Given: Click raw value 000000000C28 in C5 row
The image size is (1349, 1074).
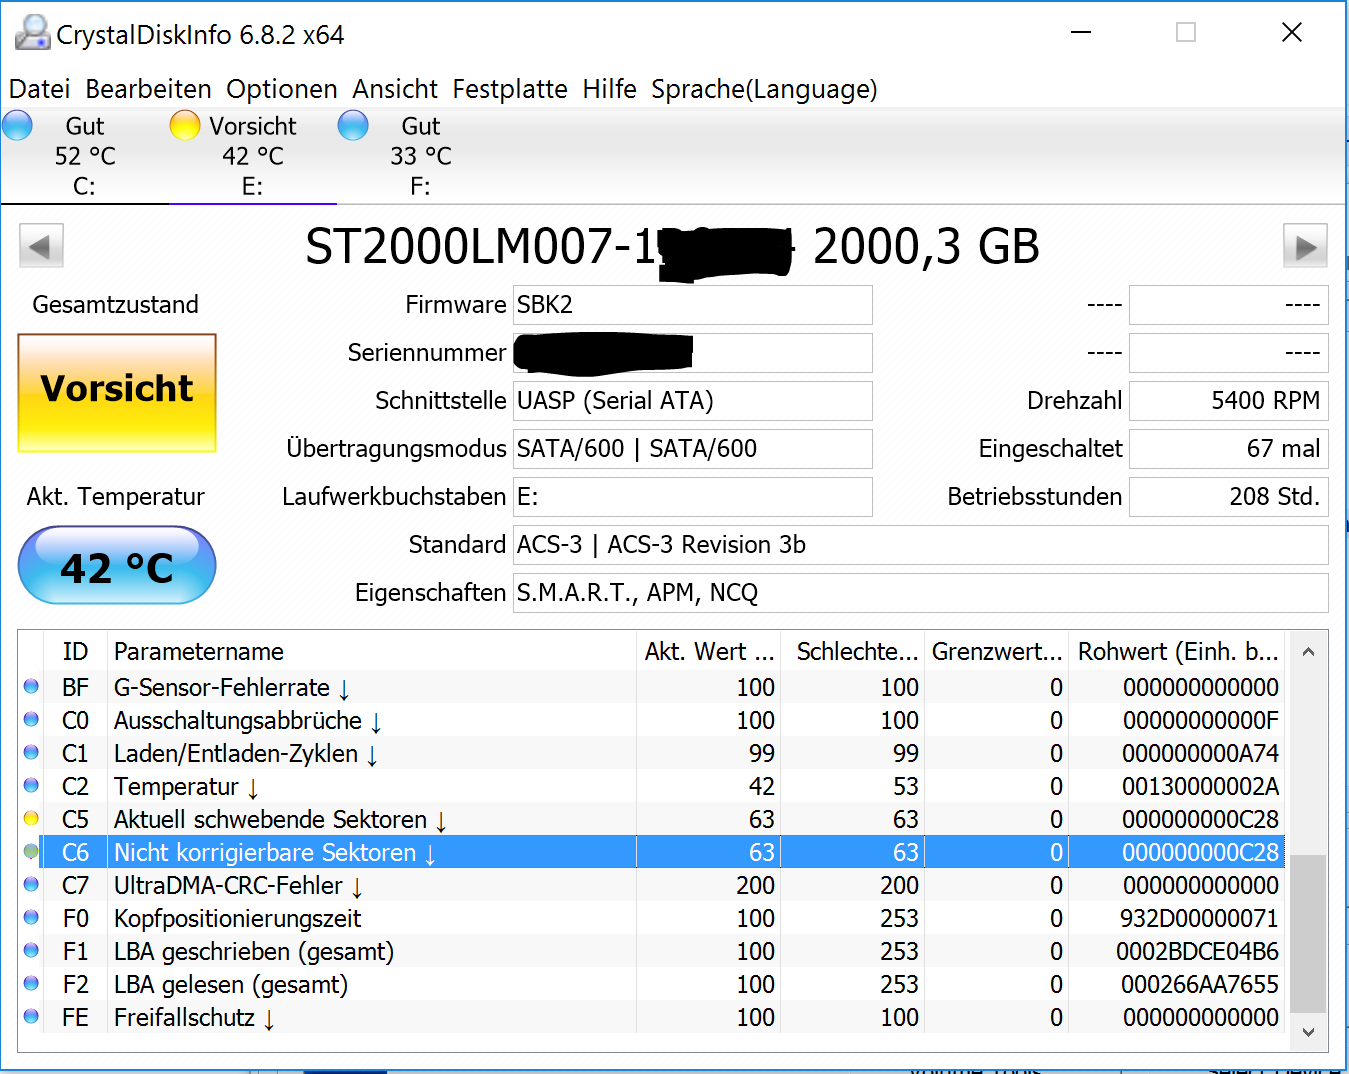Looking at the screenshot, I should tap(1200, 820).
